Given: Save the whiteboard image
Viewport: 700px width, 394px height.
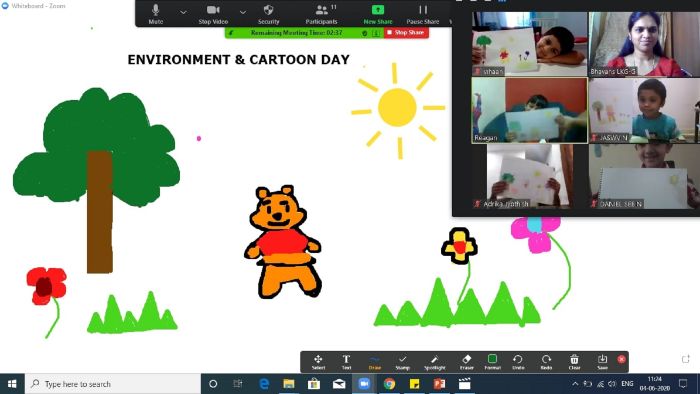Looking at the screenshot, I should (602, 362).
